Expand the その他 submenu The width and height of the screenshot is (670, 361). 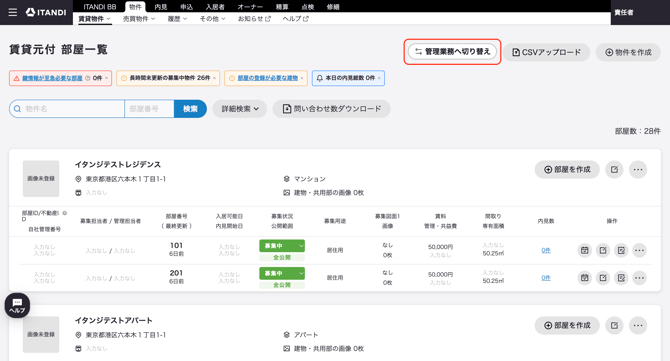click(x=212, y=19)
